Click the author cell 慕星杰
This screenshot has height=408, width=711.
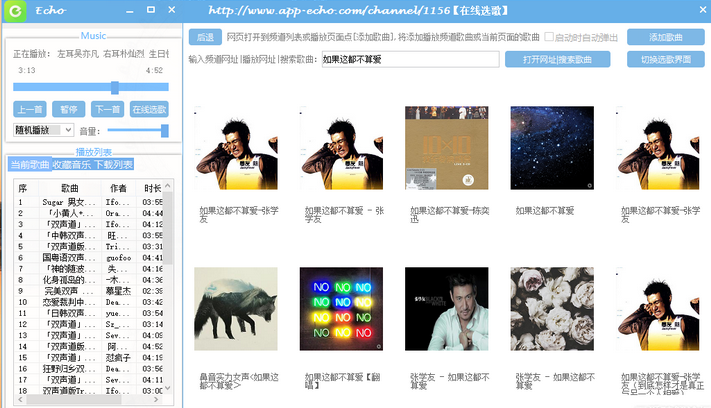point(118,291)
